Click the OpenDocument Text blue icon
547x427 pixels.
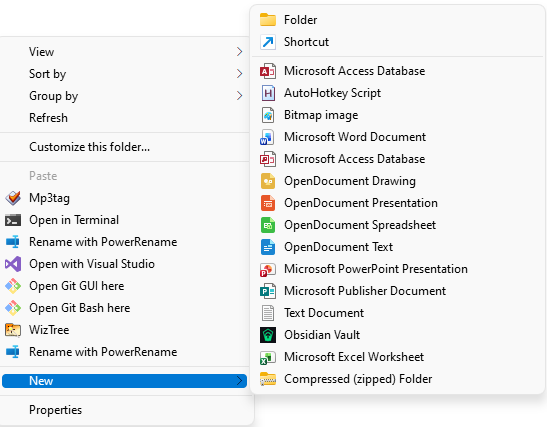(268, 247)
